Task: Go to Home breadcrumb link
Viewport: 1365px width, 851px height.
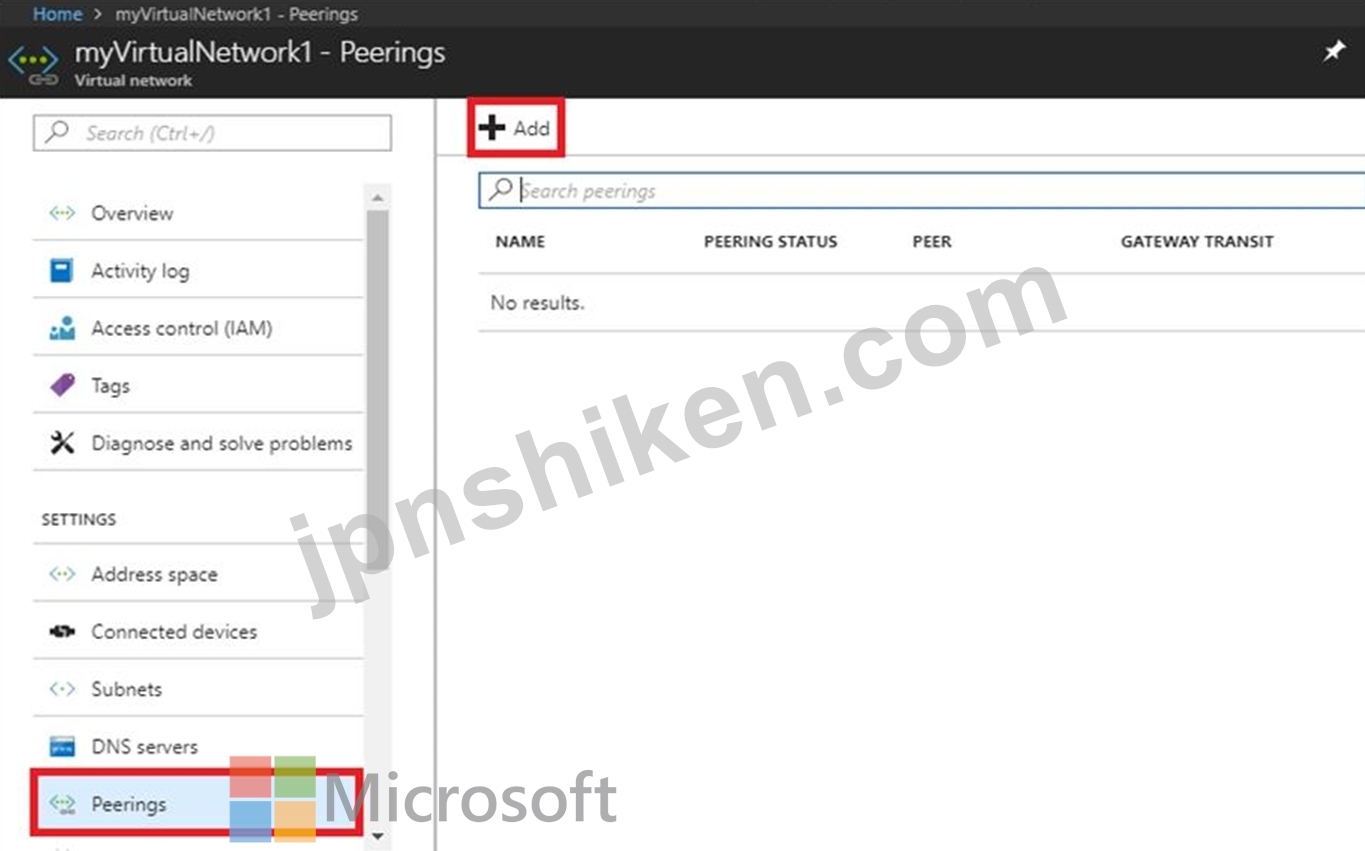Action: 57,14
